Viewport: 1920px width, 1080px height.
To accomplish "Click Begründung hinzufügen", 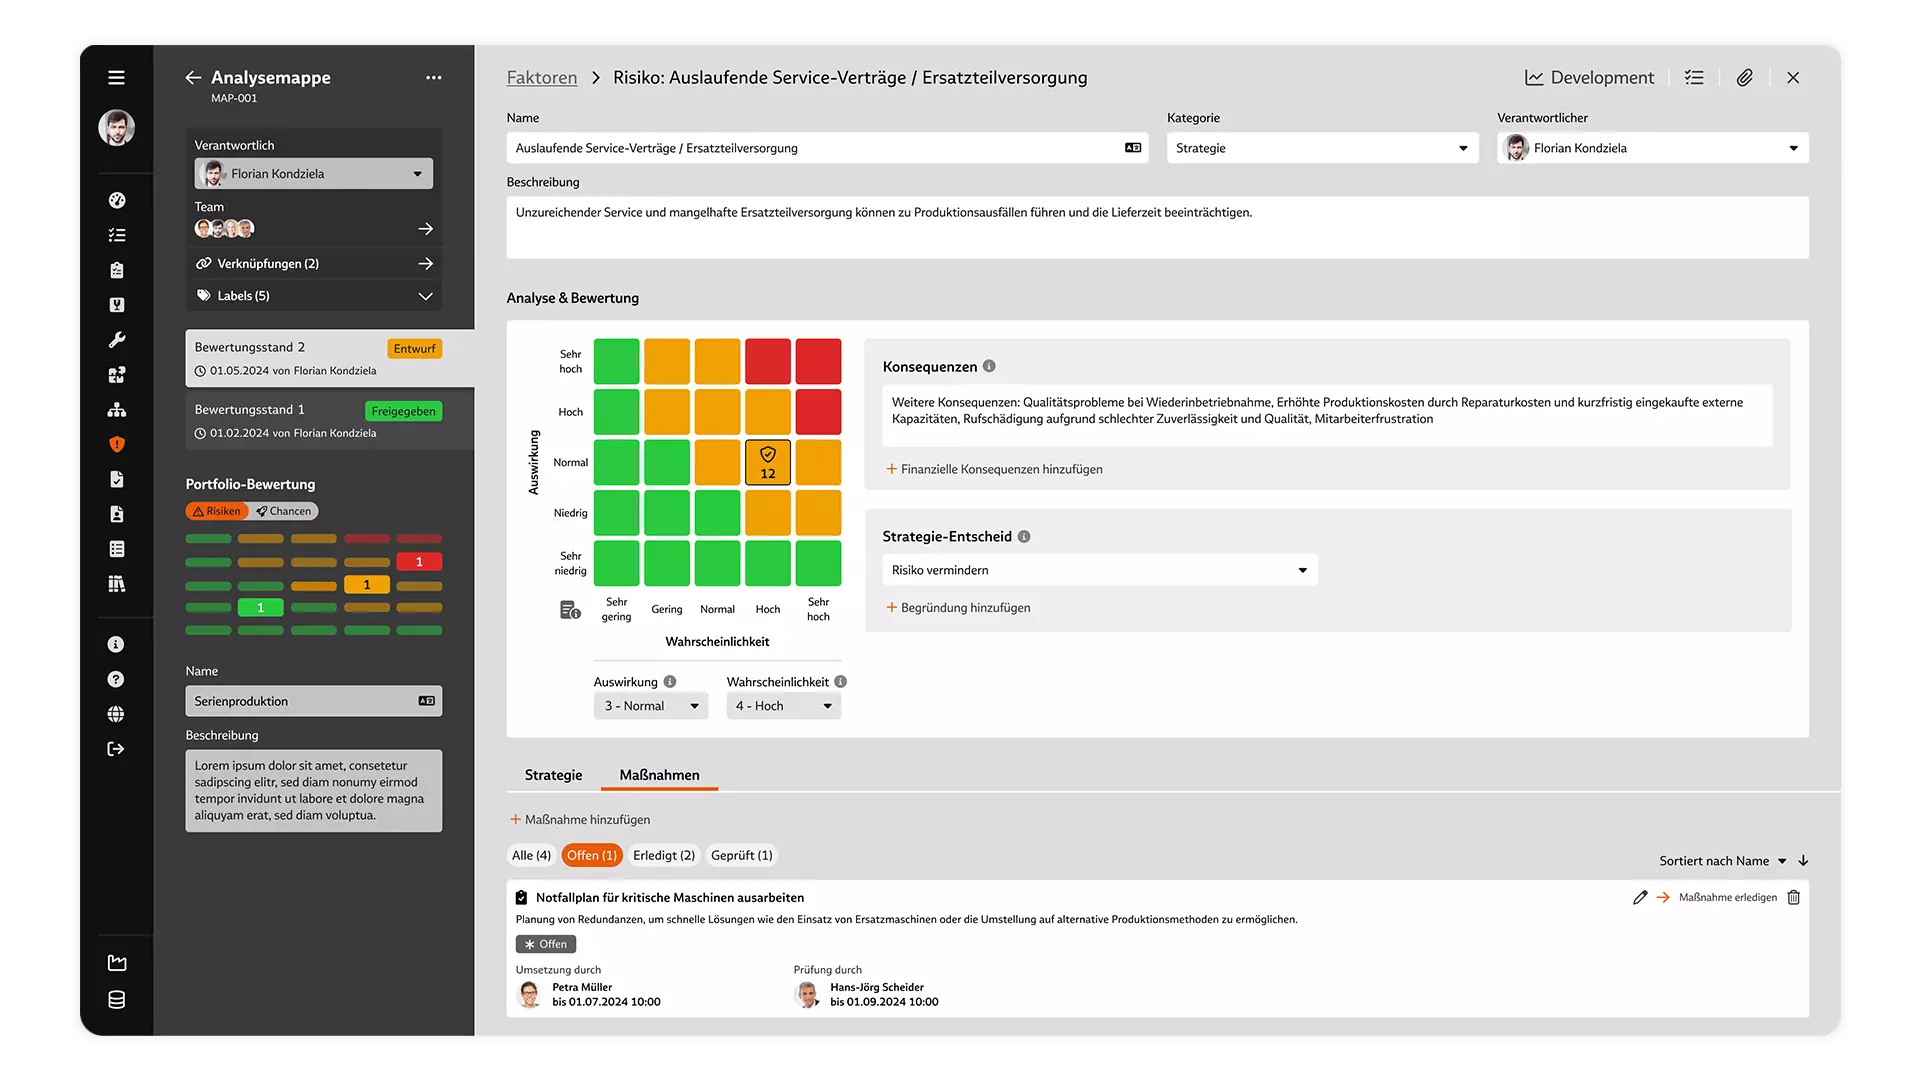I will pos(958,607).
